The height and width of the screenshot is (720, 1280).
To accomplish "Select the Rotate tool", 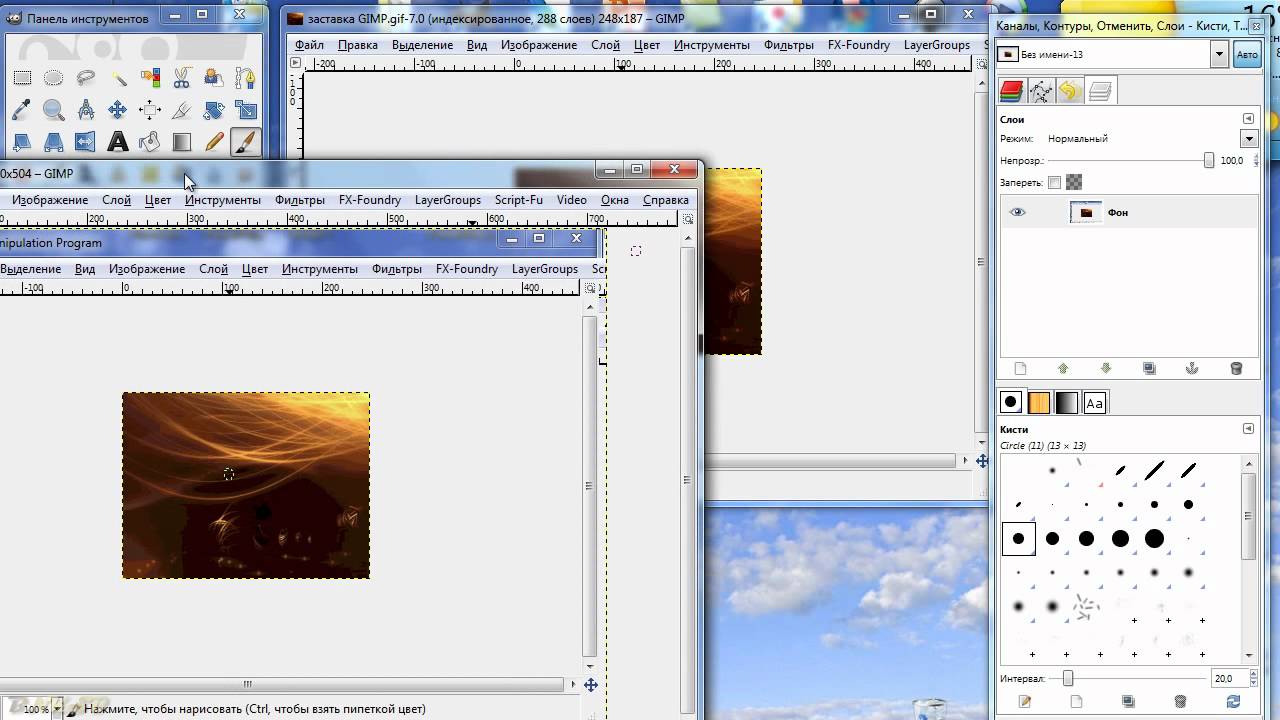I will [214, 110].
